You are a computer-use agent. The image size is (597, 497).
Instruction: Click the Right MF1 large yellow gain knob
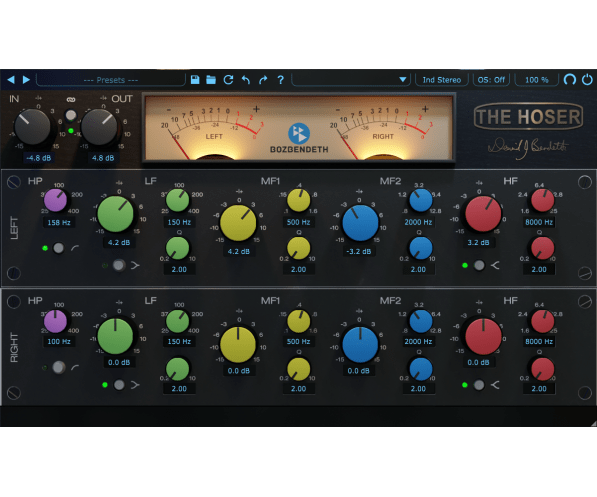click(x=238, y=344)
